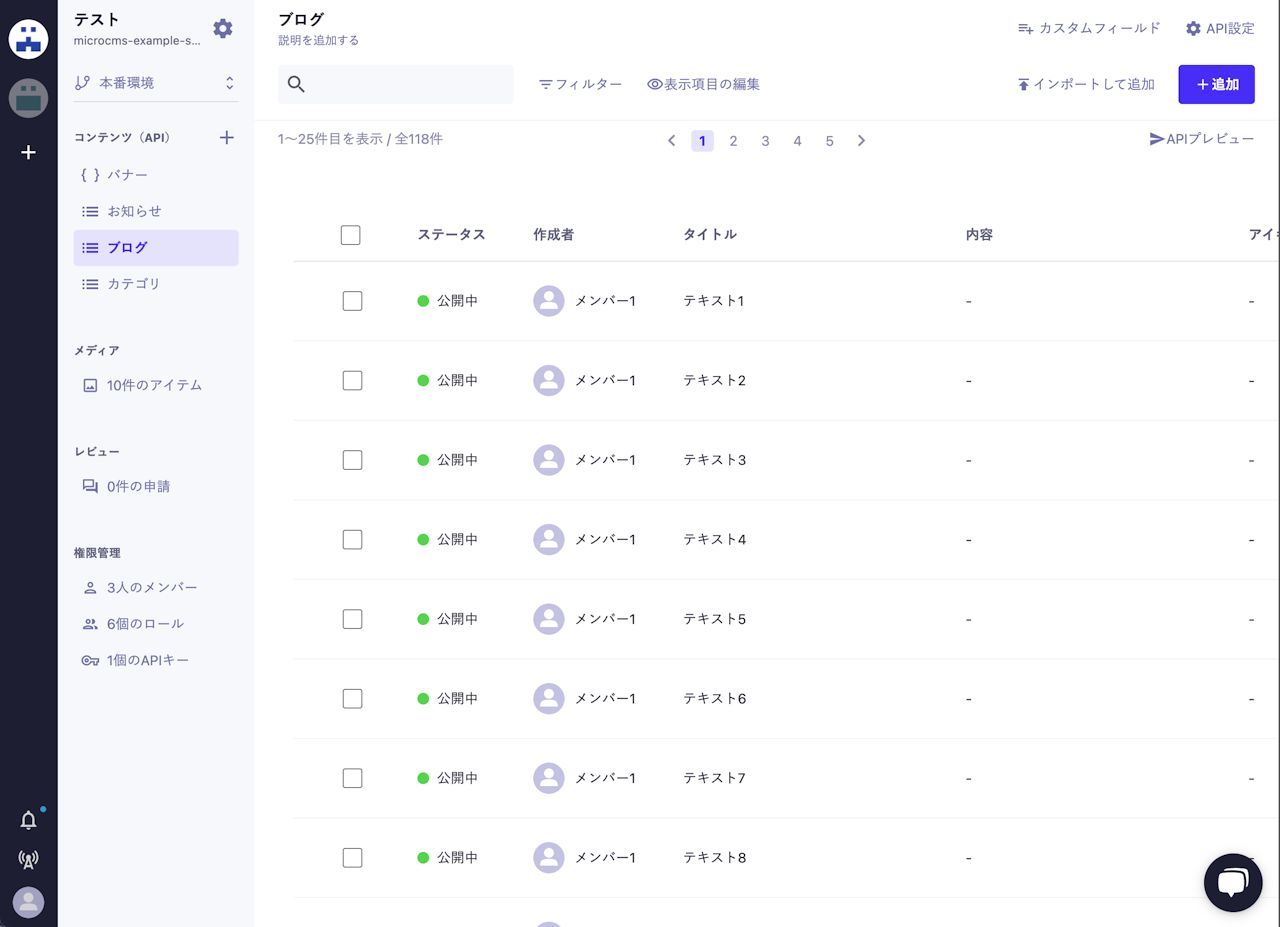Click the broadcast antenna icon in sidebar
The height and width of the screenshot is (927, 1280).
[29, 859]
